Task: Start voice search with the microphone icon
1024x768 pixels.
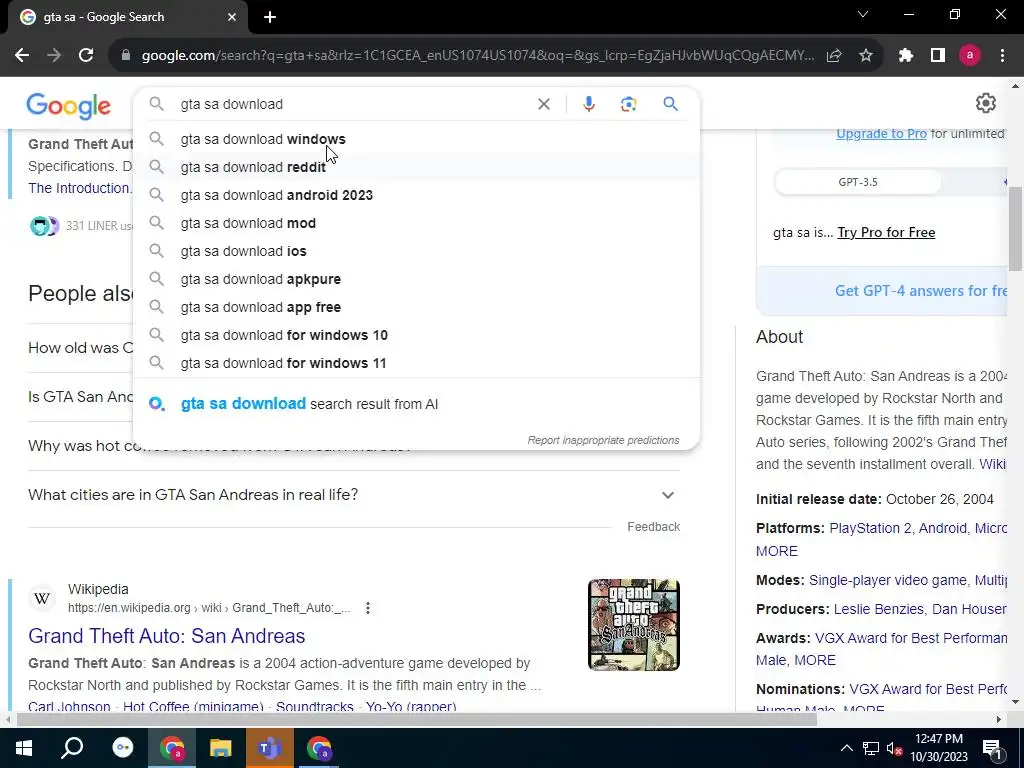Action: pyautogui.click(x=588, y=104)
